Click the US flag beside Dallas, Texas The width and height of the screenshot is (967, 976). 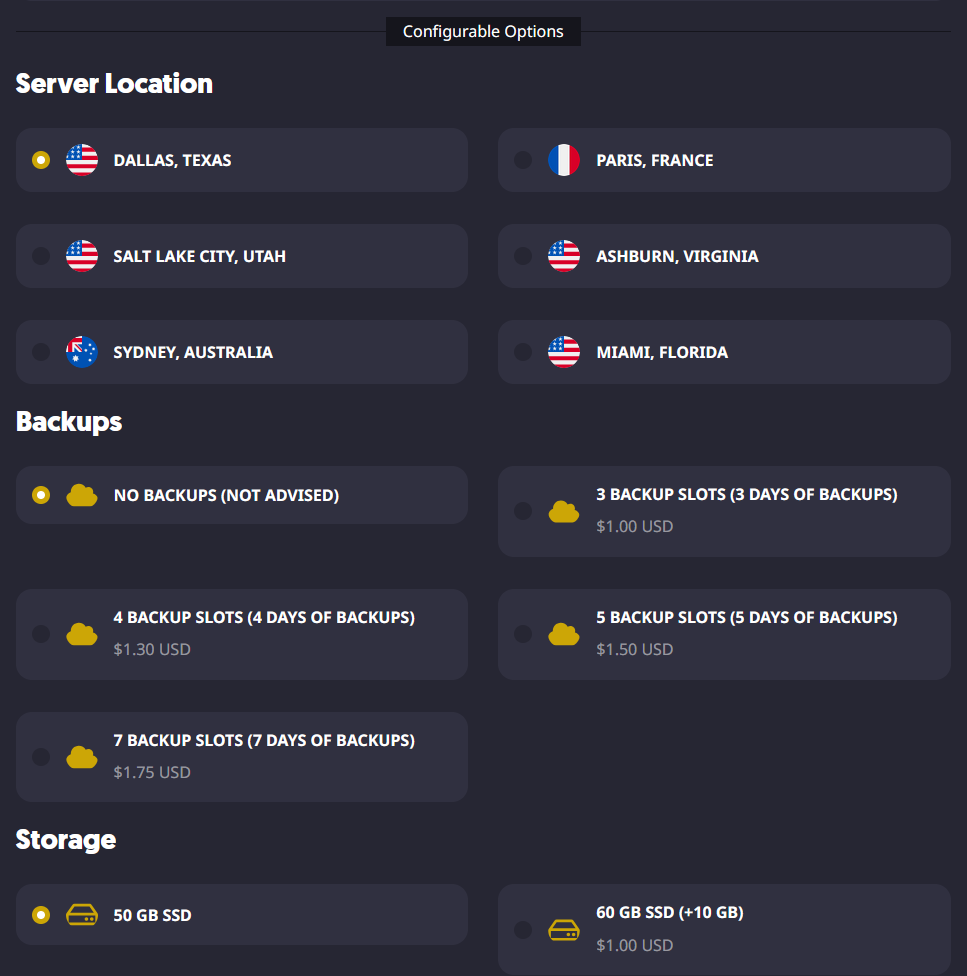click(x=82, y=160)
